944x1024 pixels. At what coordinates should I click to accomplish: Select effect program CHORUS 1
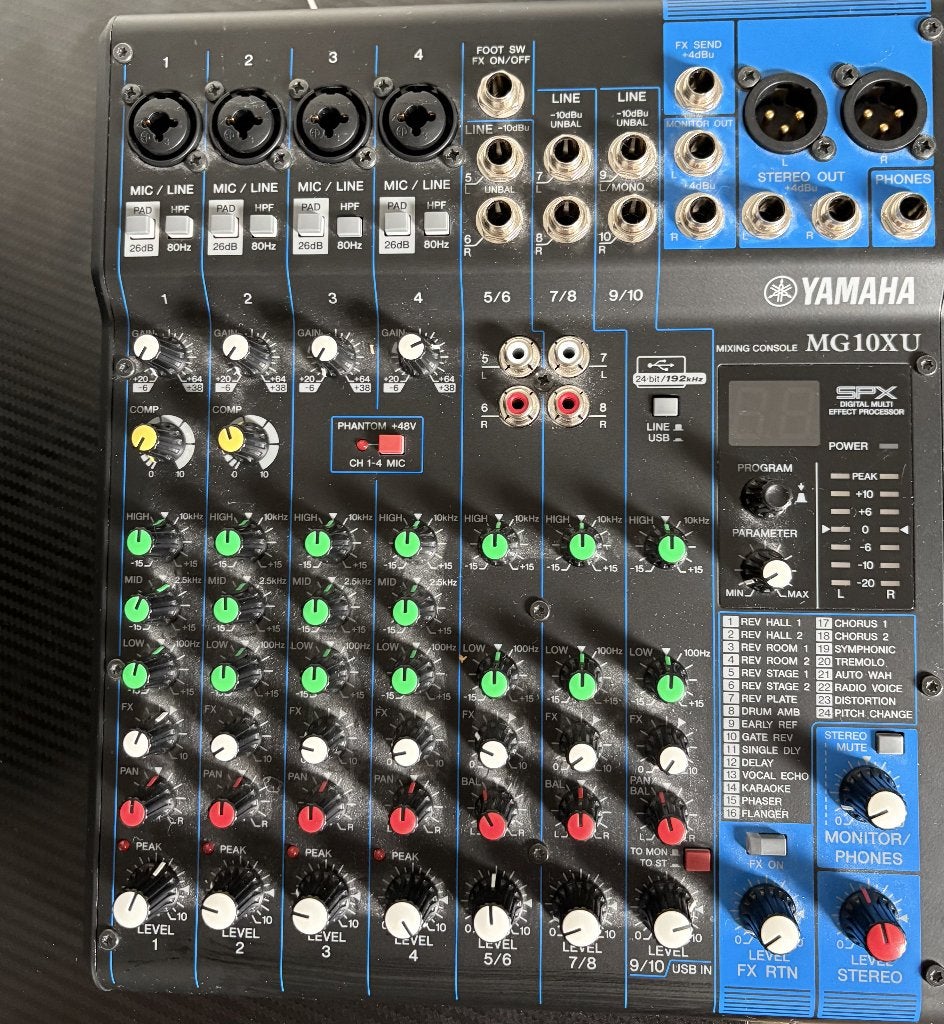853,624
